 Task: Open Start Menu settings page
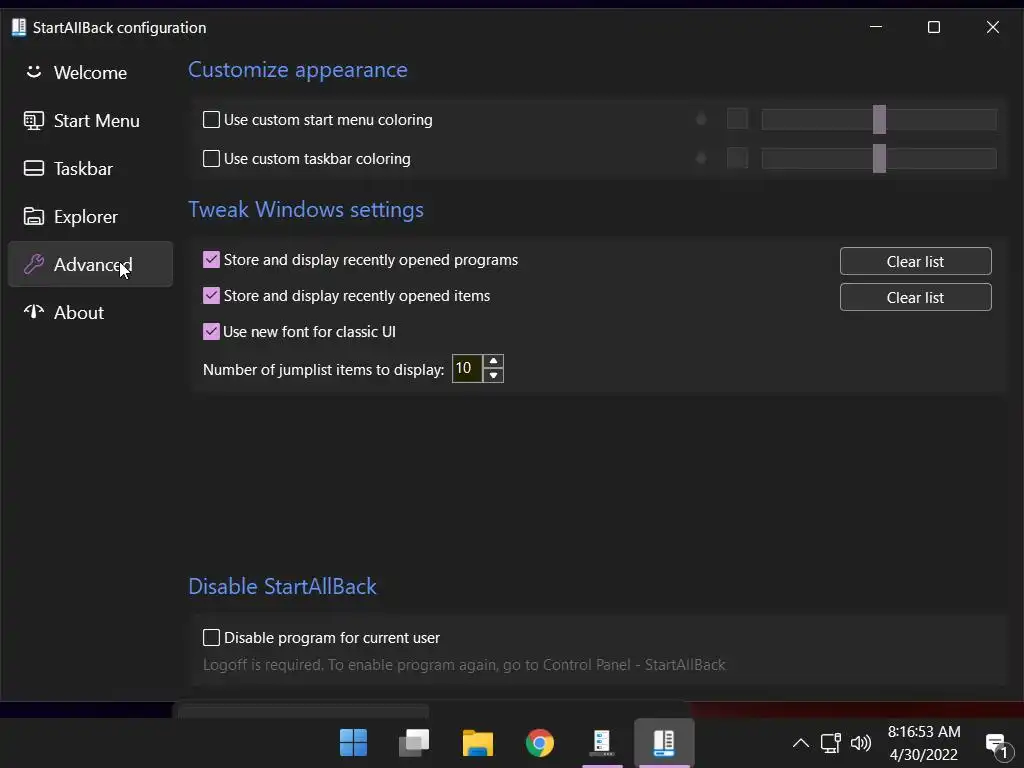point(90,121)
